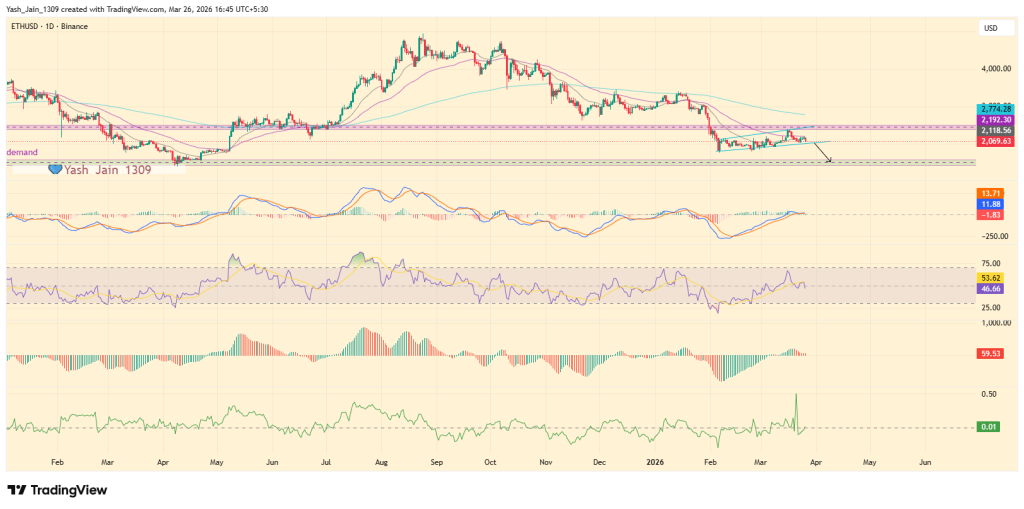Viewport: 1024px width, 509px height.
Task: Click the red 2,069.63 current price label
Action: [996, 142]
